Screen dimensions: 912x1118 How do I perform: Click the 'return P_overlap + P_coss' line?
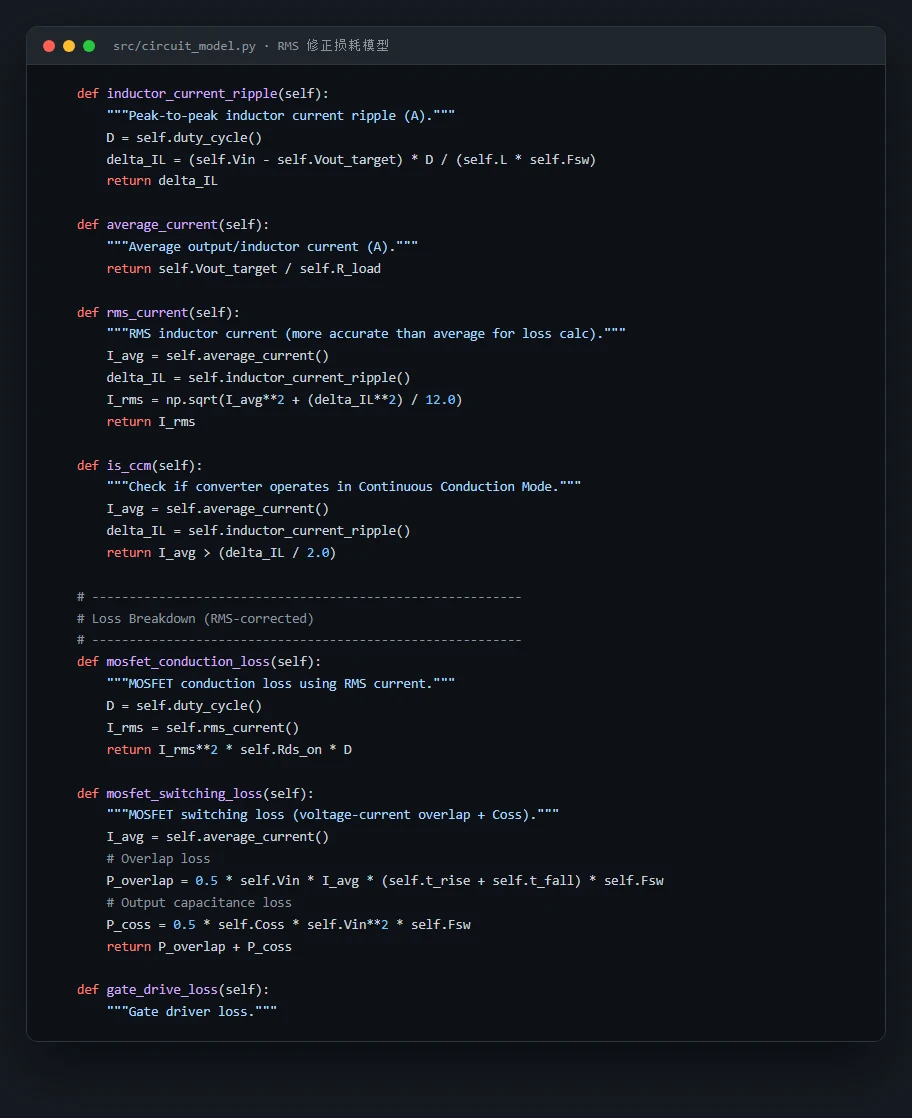click(199, 947)
